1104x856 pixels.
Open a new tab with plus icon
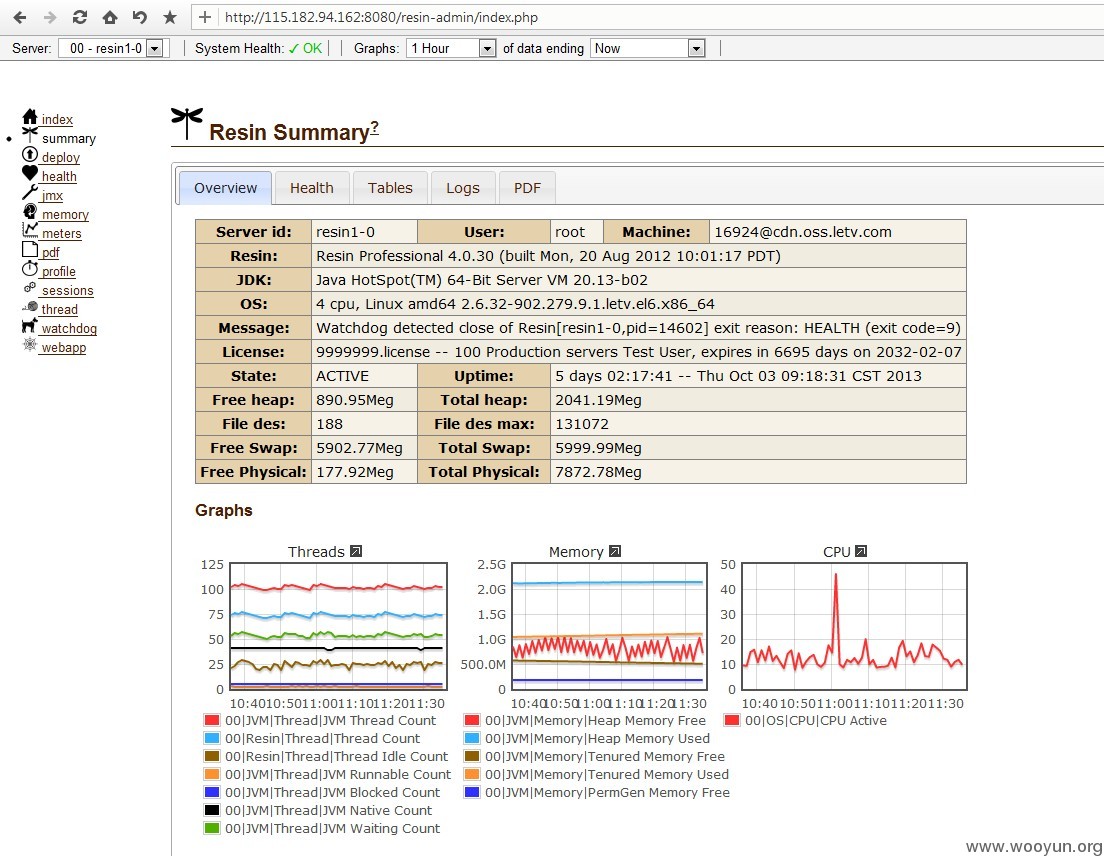[x=204, y=18]
